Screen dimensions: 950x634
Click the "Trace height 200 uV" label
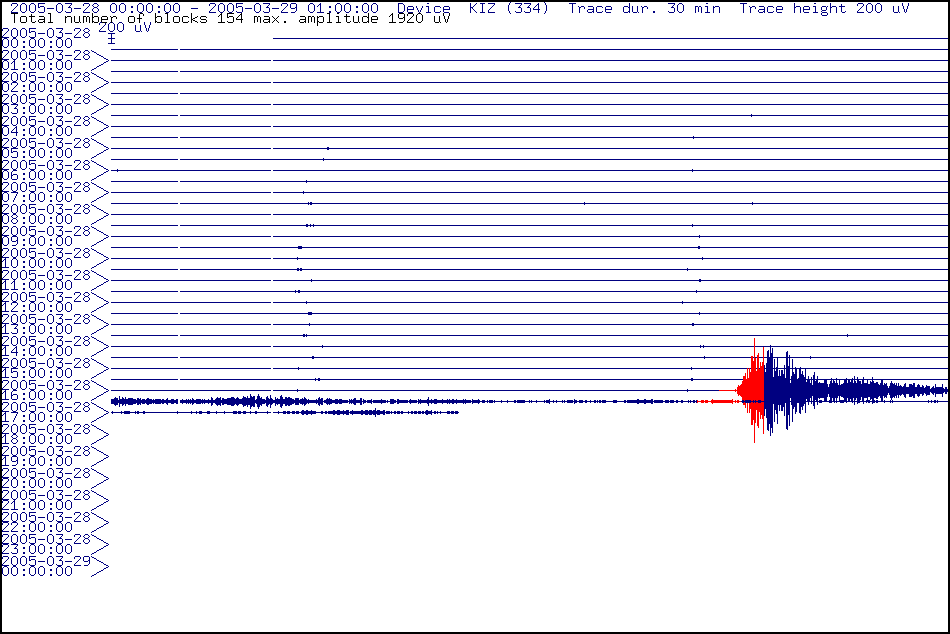pos(824,8)
